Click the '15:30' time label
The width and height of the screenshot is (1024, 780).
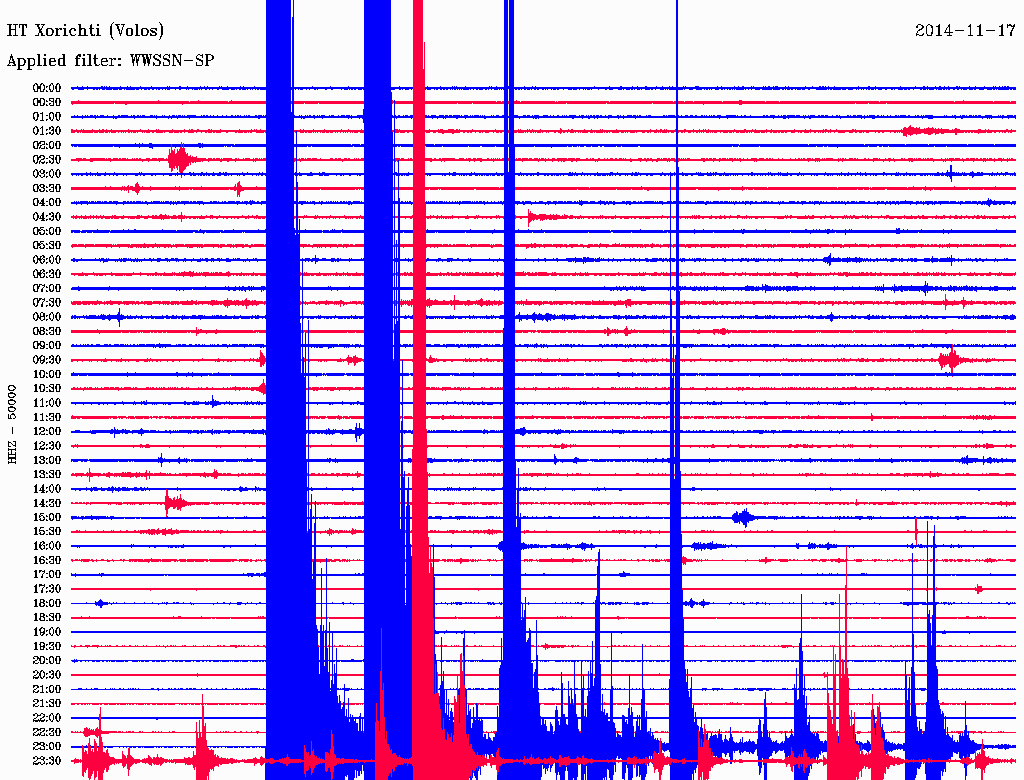point(47,532)
